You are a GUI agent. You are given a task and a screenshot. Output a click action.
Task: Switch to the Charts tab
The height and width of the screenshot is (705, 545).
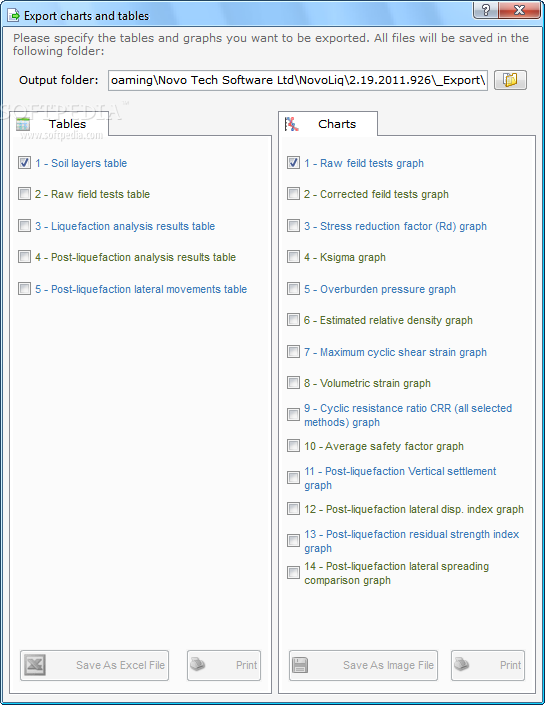(328, 124)
